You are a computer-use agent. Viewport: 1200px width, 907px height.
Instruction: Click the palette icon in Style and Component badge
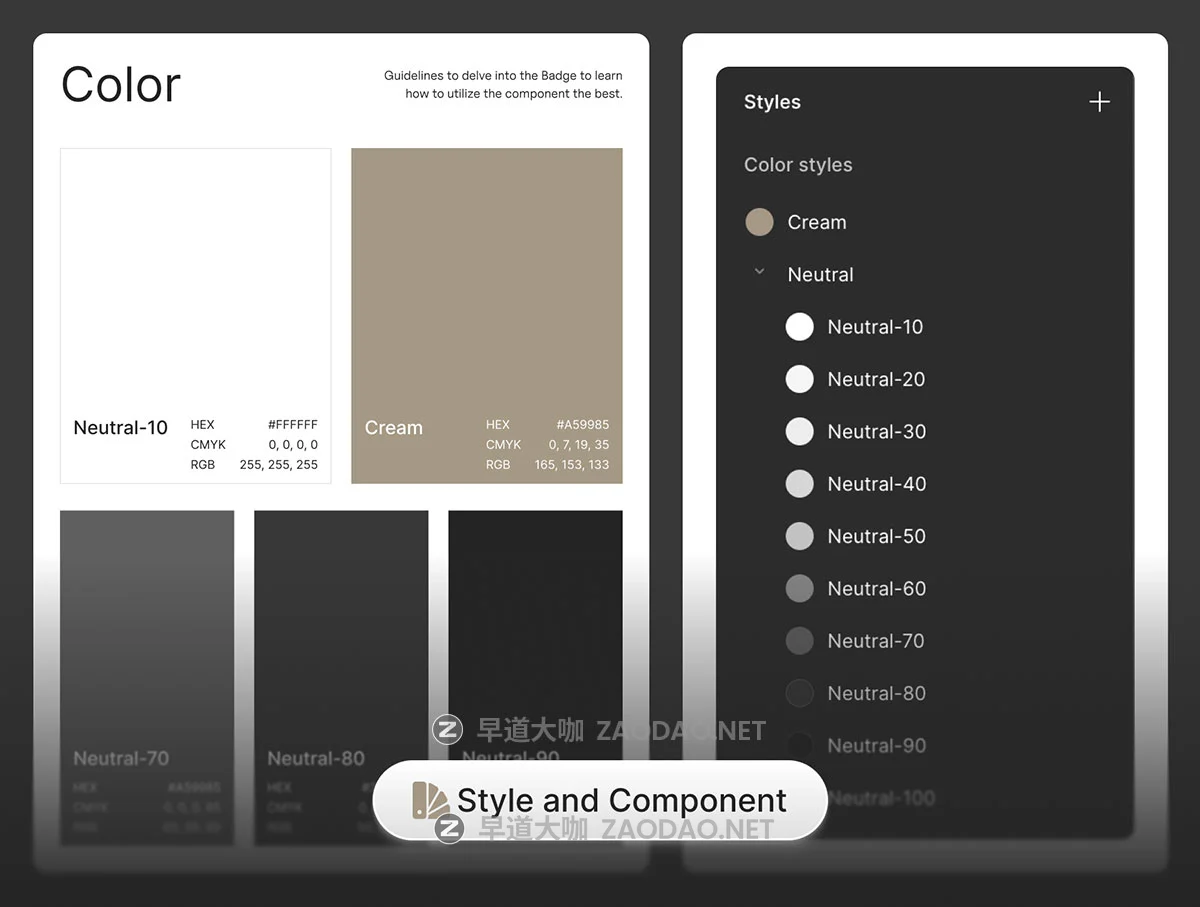431,801
